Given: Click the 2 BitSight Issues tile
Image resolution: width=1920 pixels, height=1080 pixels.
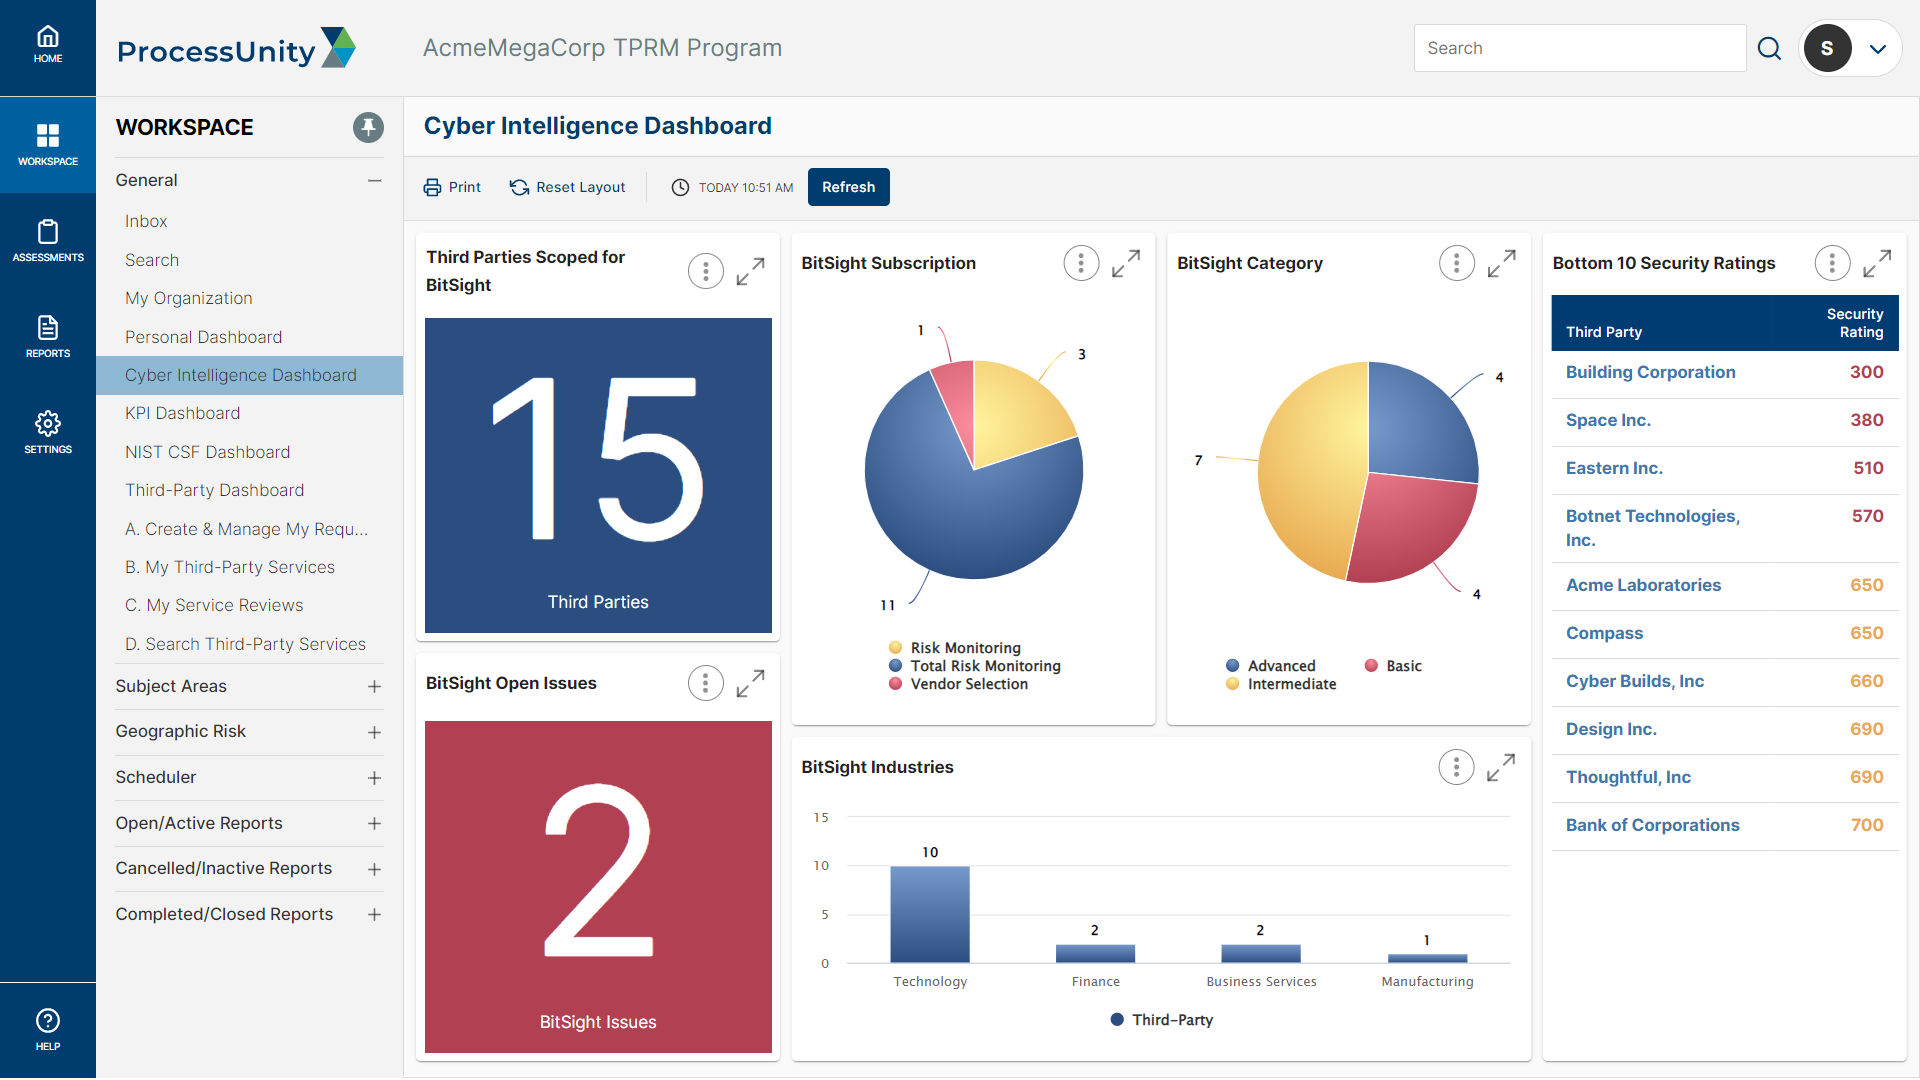Looking at the screenshot, I should [598, 886].
